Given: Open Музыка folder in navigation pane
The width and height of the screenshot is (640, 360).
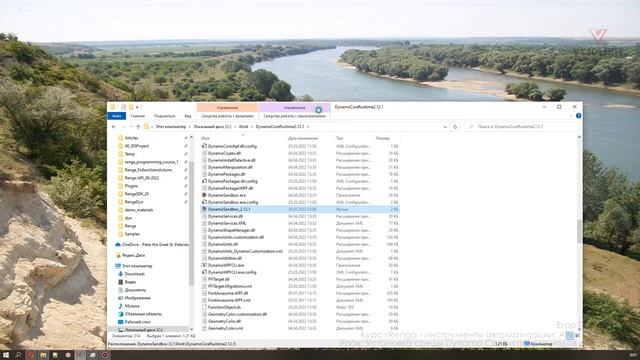Looking at the screenshot, I should [129, 306].
